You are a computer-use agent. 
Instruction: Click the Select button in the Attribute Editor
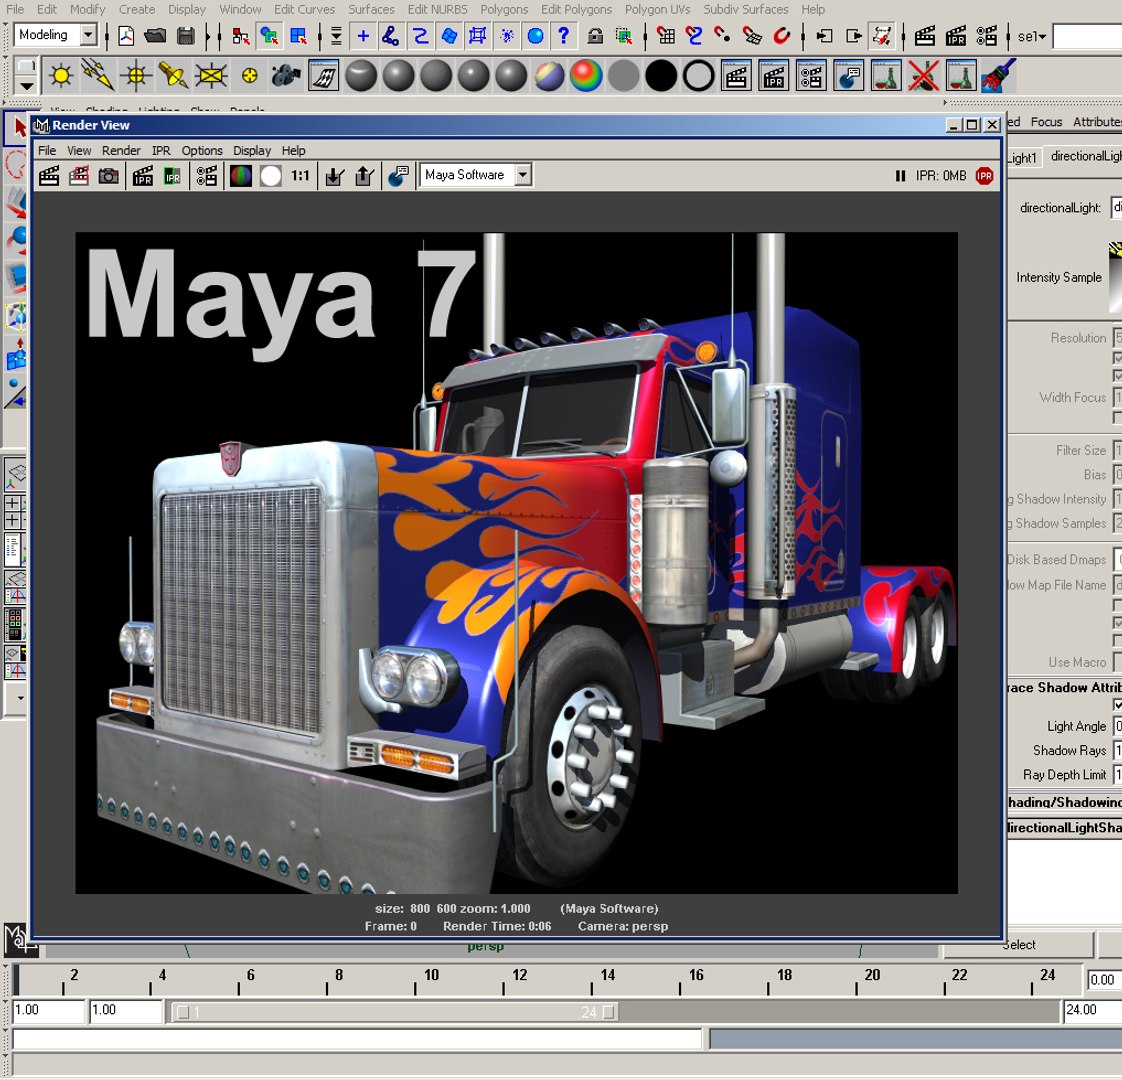[x=1020, y=945]
